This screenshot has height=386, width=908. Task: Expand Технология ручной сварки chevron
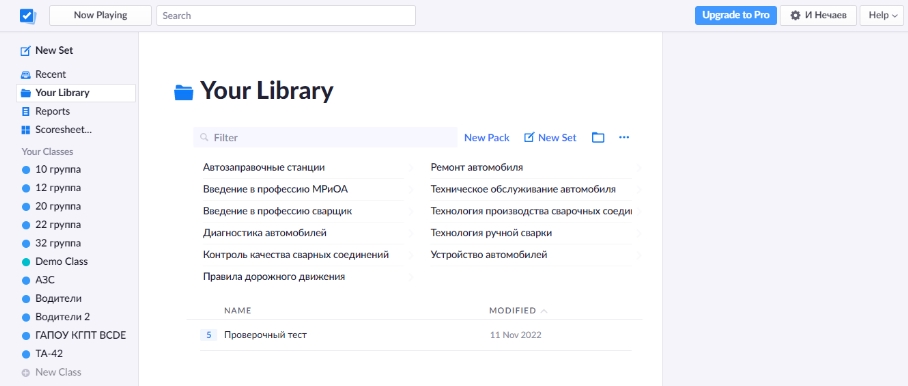pyautogui.click(x=639, y=234)
